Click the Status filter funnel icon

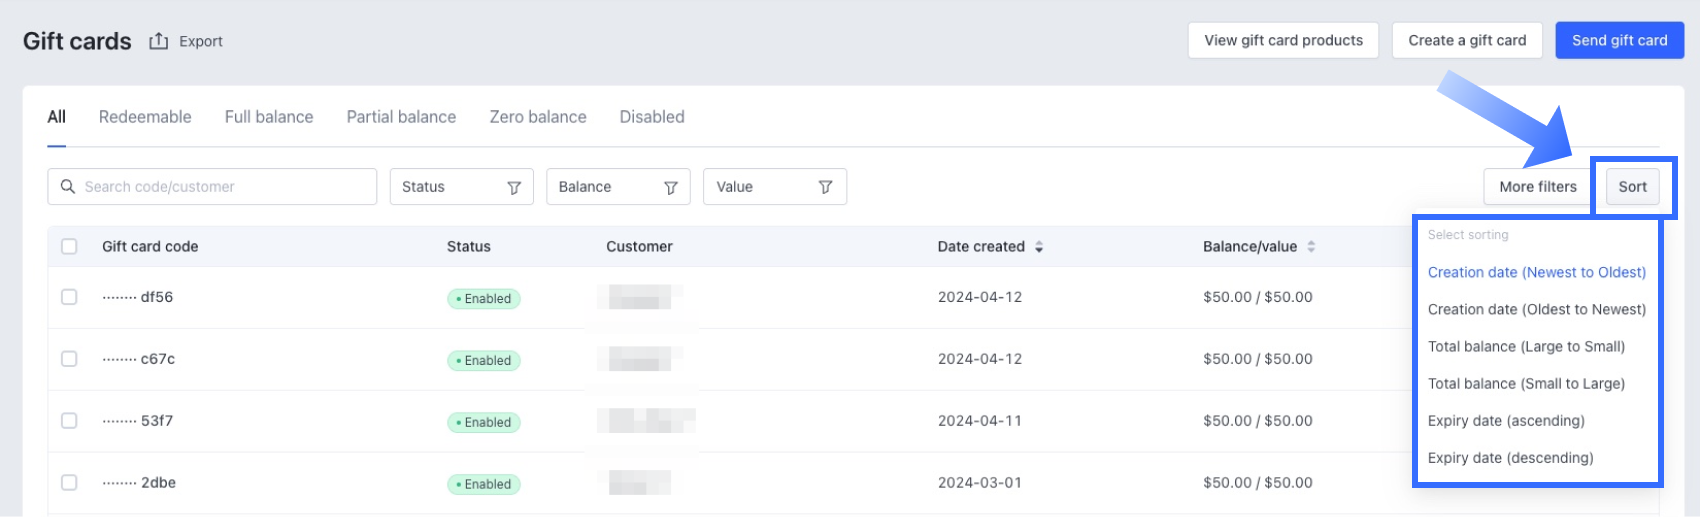tap(514, 187)
